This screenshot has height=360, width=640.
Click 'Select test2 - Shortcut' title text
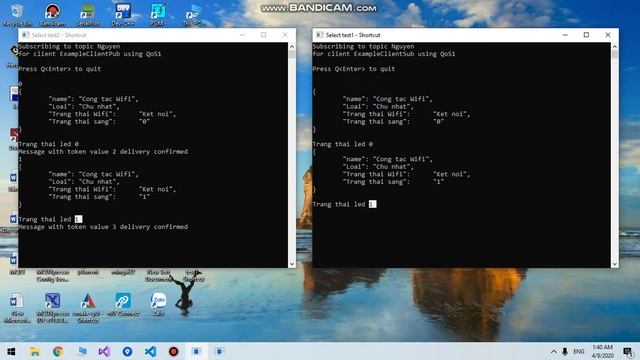(59, 35)
